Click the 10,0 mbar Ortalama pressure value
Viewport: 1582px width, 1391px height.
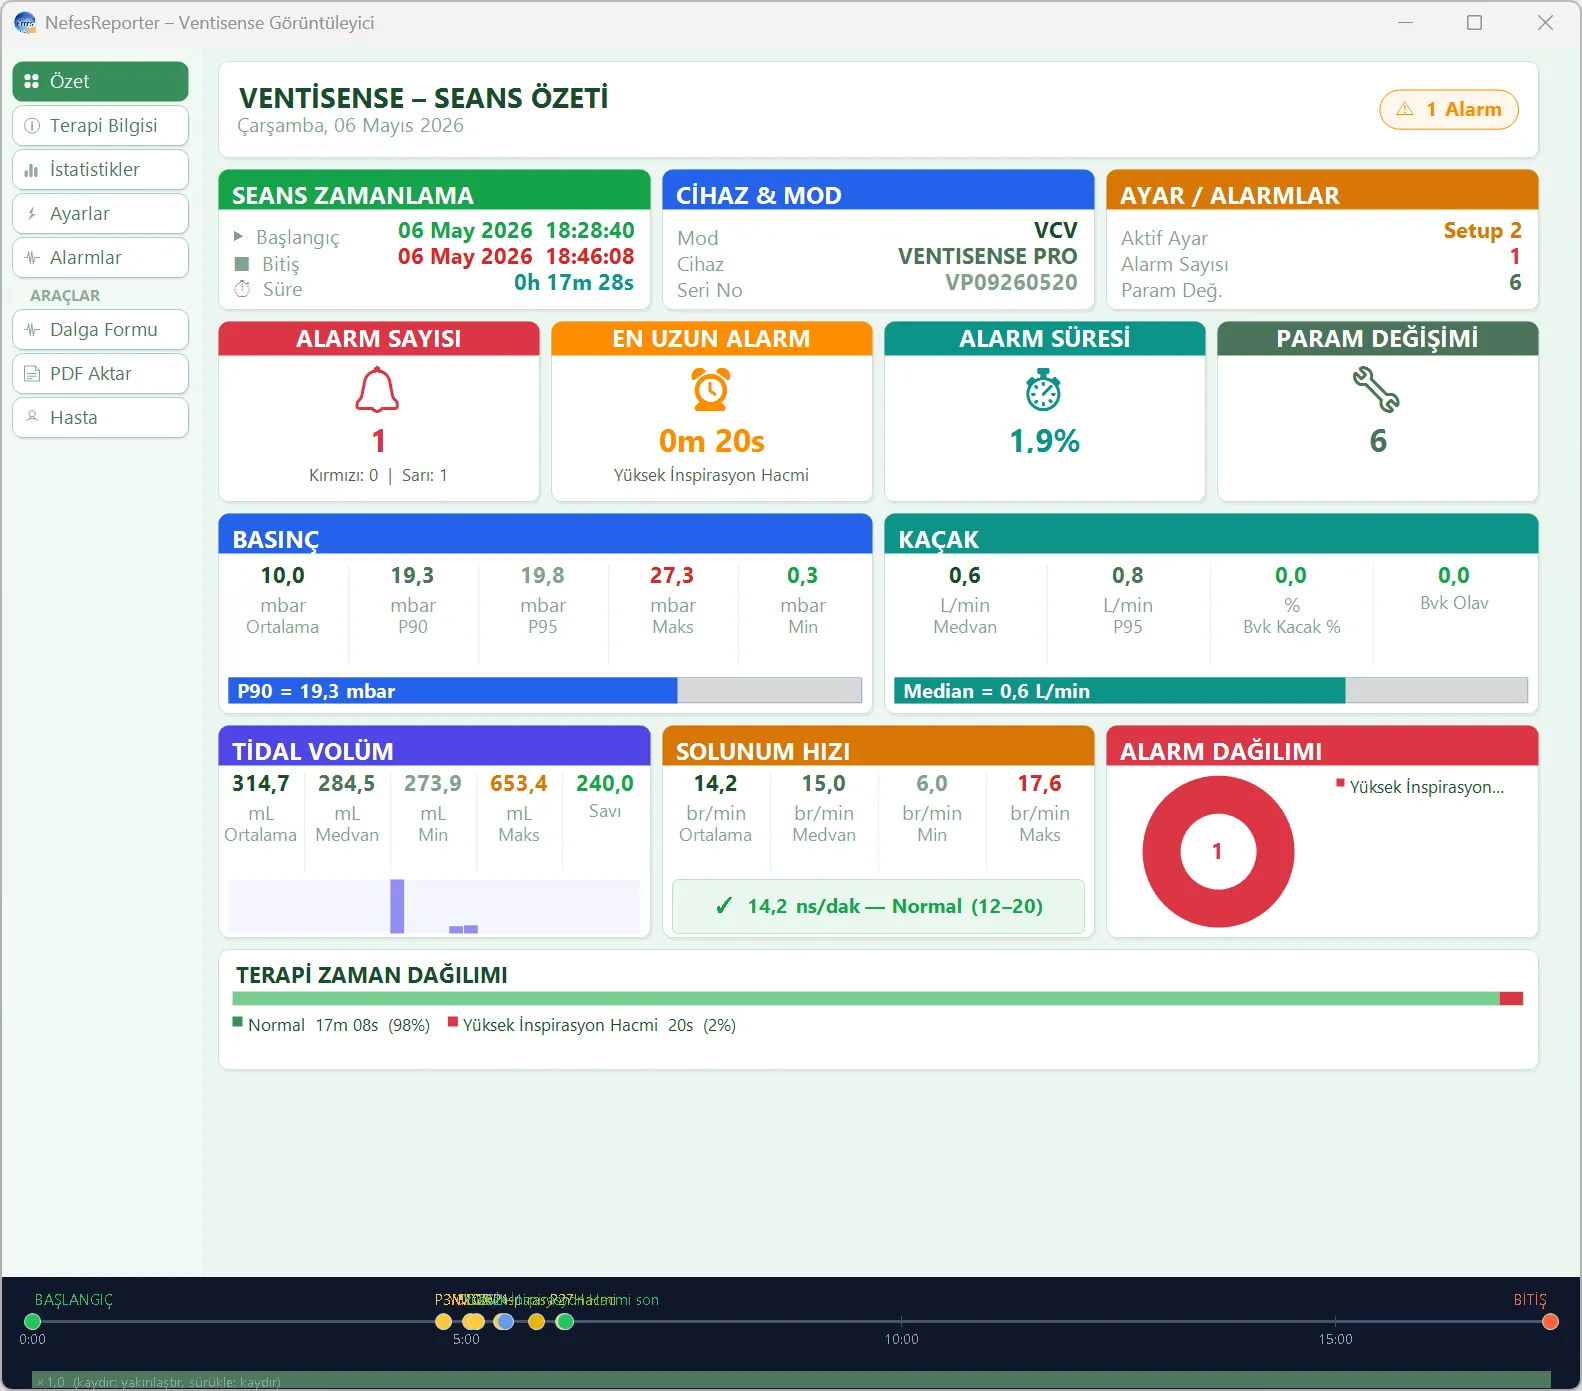click(282, 575)
